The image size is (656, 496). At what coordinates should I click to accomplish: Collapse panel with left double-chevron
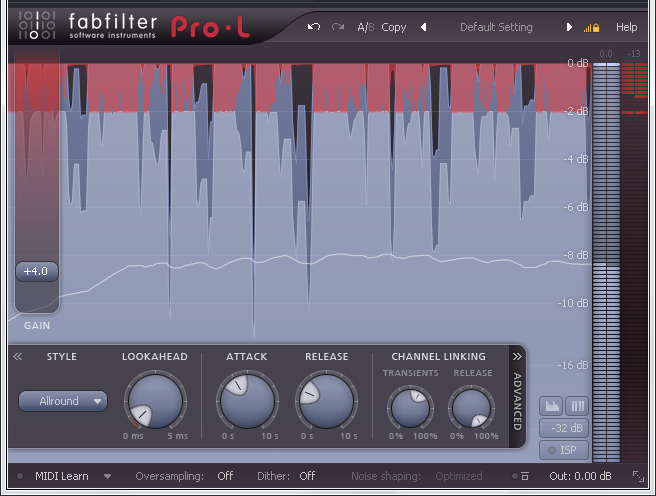pyautogui.click(x=18, y=356)
